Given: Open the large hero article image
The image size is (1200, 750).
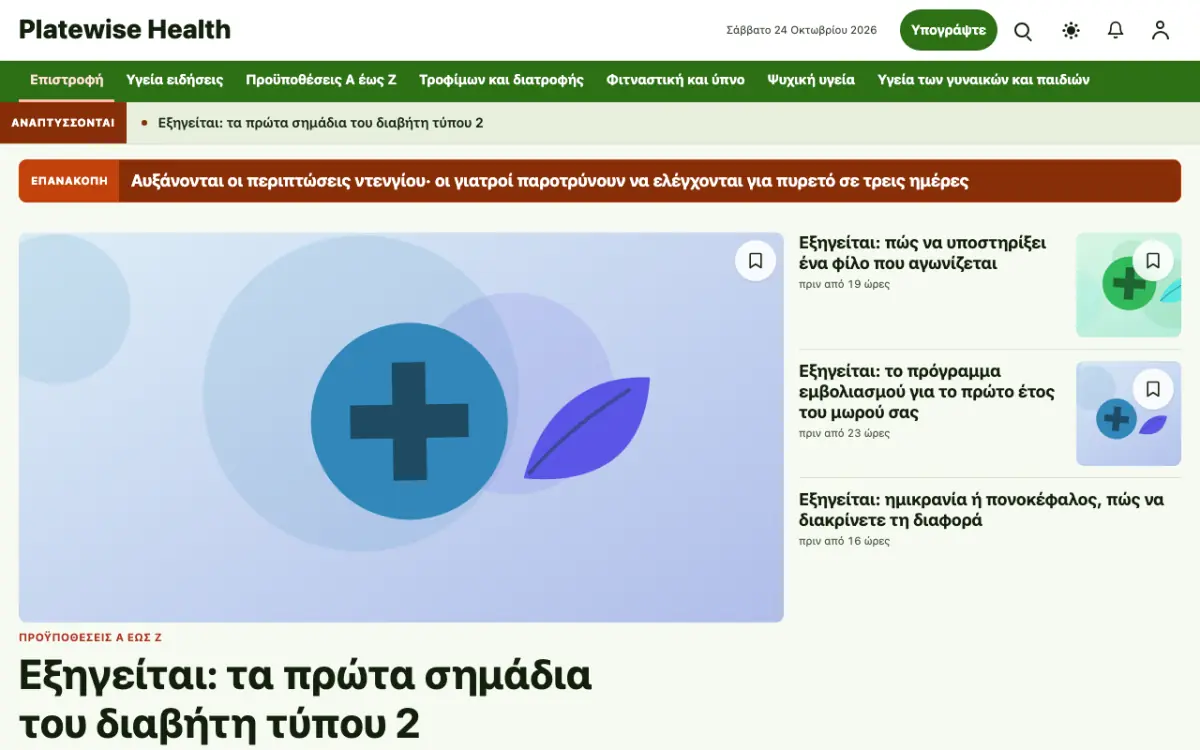Looking at the screenshot, I should pos(401,427).
